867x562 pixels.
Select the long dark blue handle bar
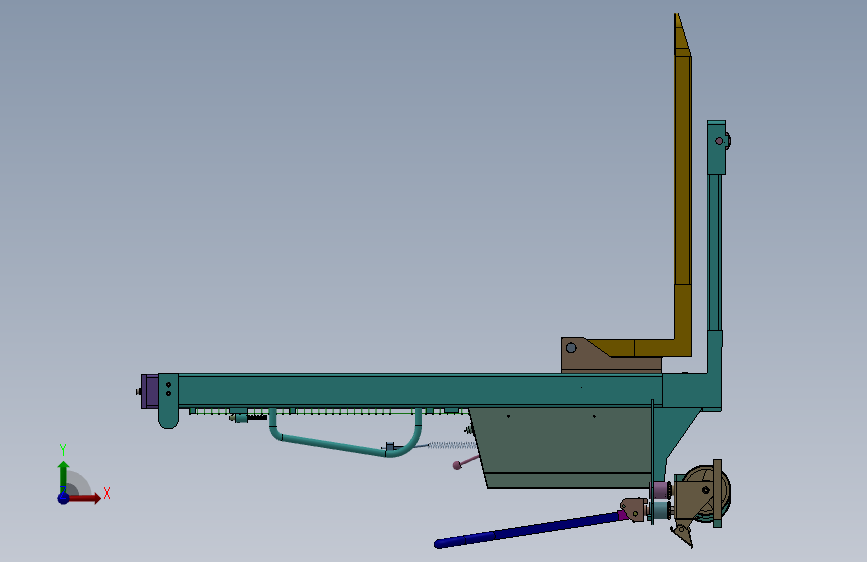pos(529,530)
